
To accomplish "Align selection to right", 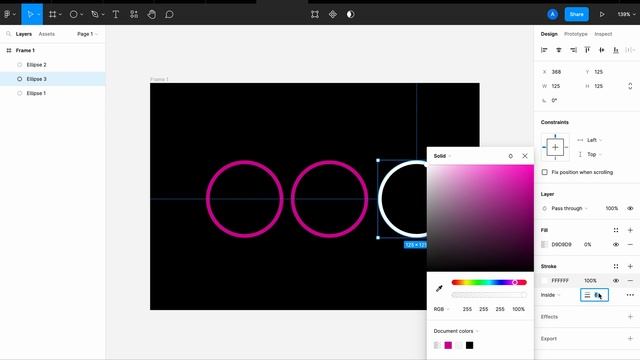I will (573, 50).
